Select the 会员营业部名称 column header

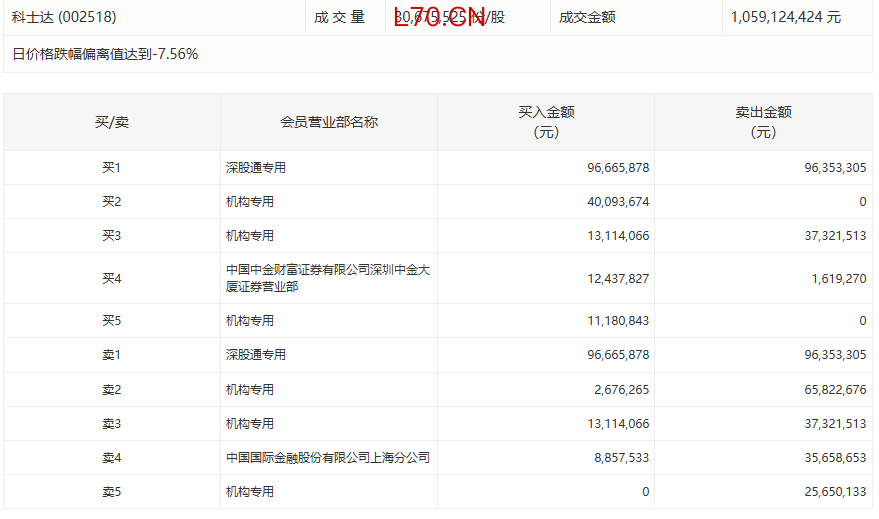point(328,122)
